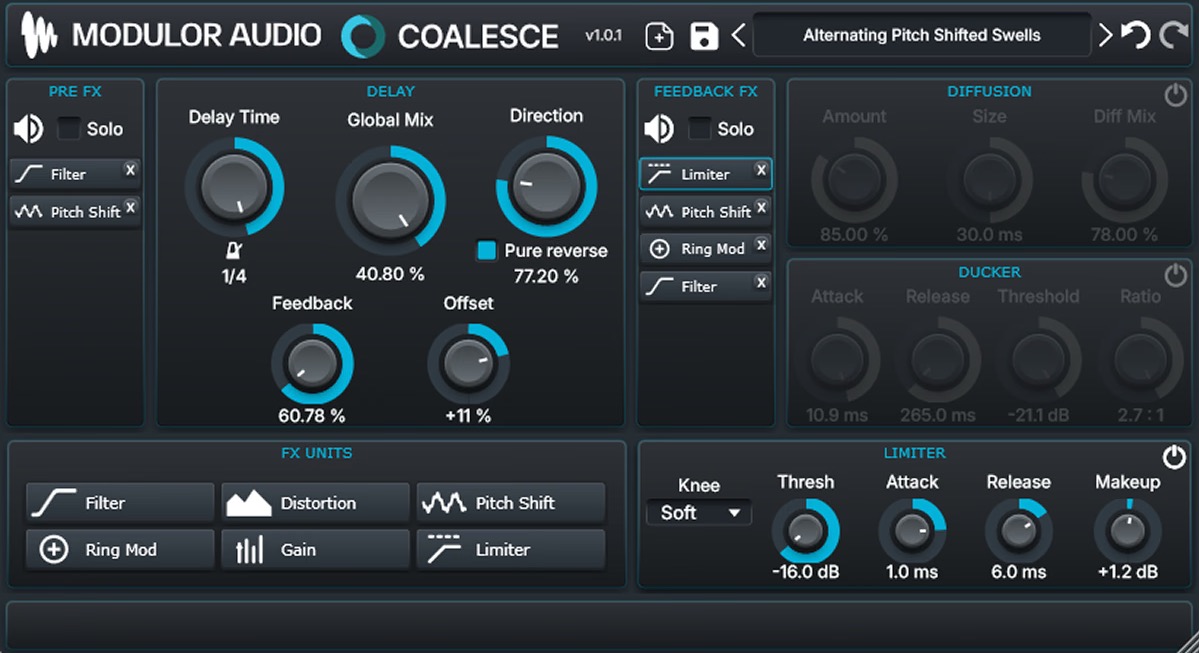Open preset name Alternating Pitch Shifted Swells

point(921,35)
